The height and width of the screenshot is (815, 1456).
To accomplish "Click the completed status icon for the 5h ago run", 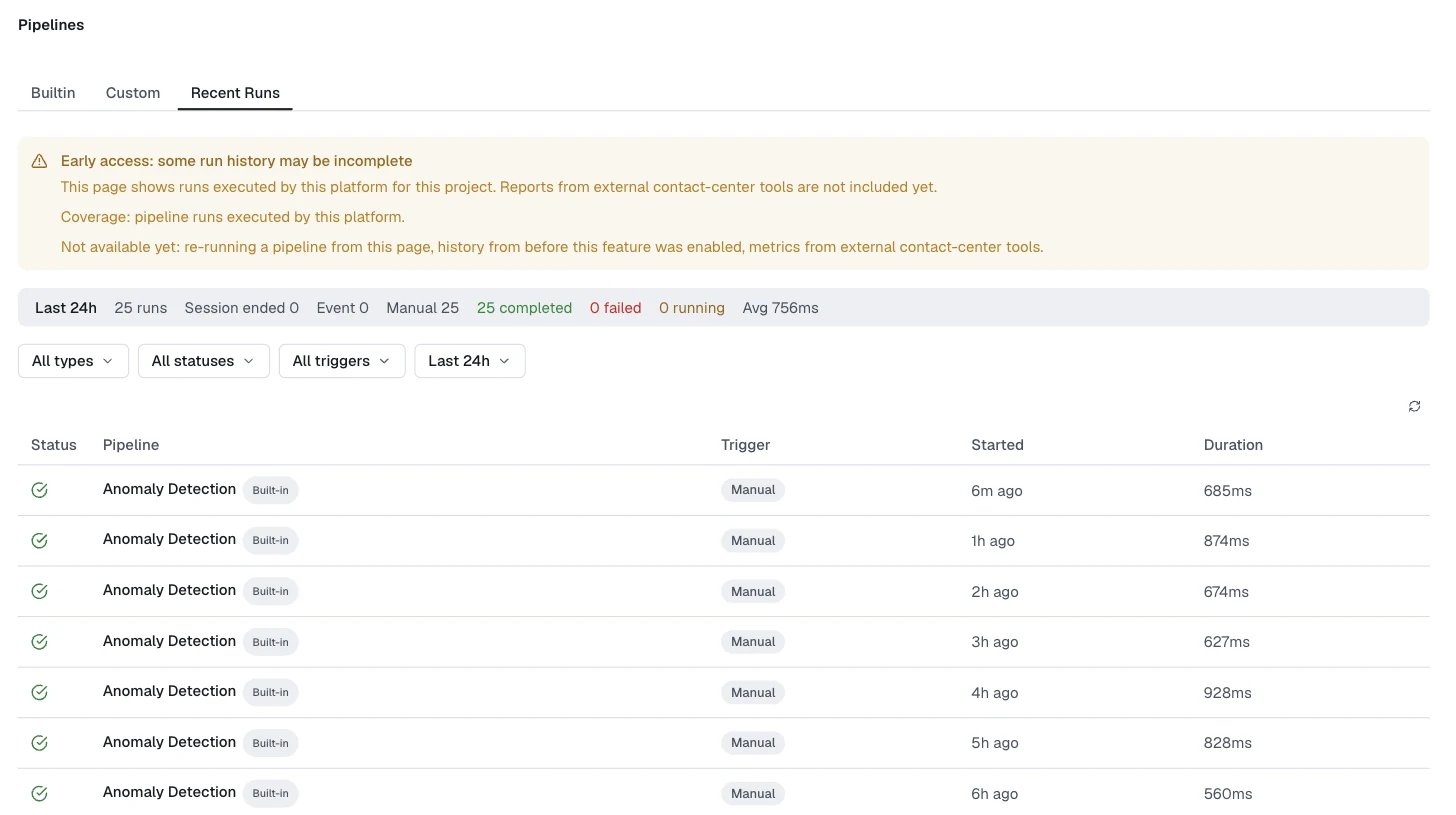I will click(x=40, y=743).
